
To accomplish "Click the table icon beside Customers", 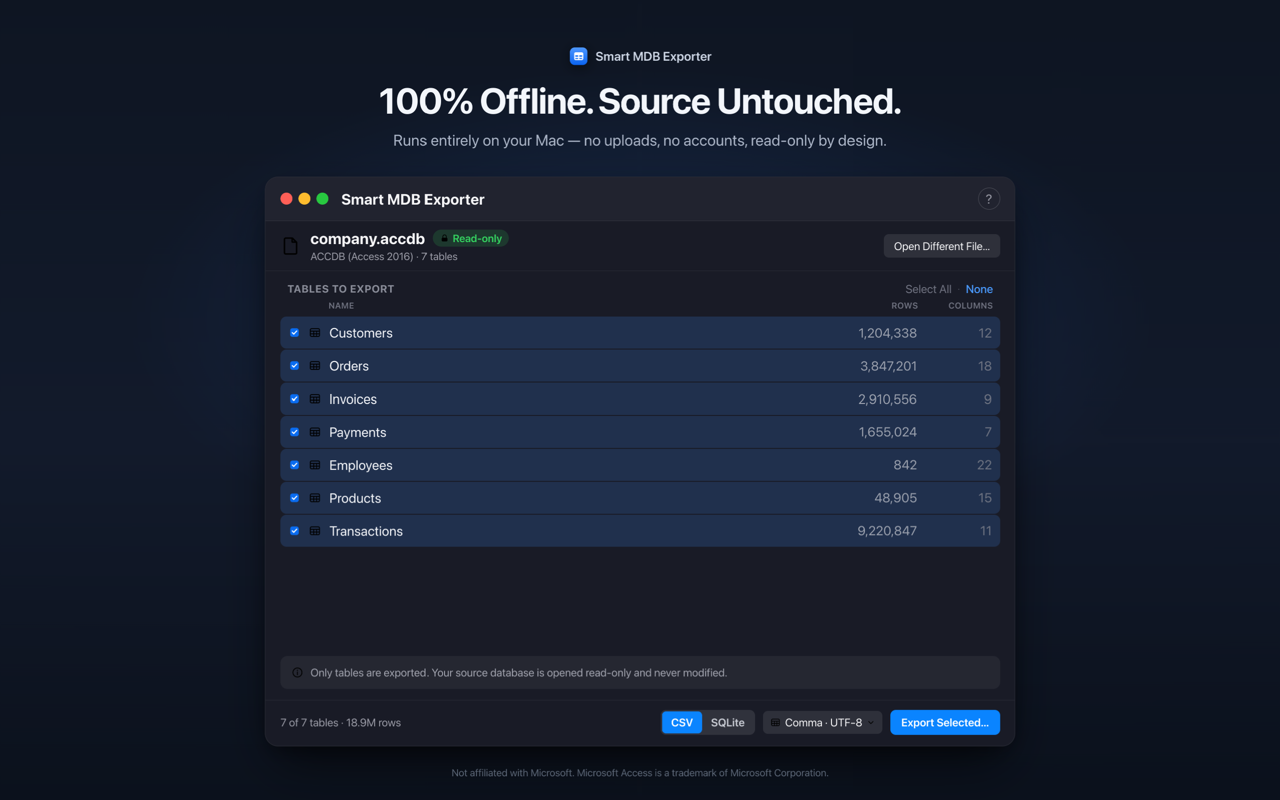I will pos(315,333).
